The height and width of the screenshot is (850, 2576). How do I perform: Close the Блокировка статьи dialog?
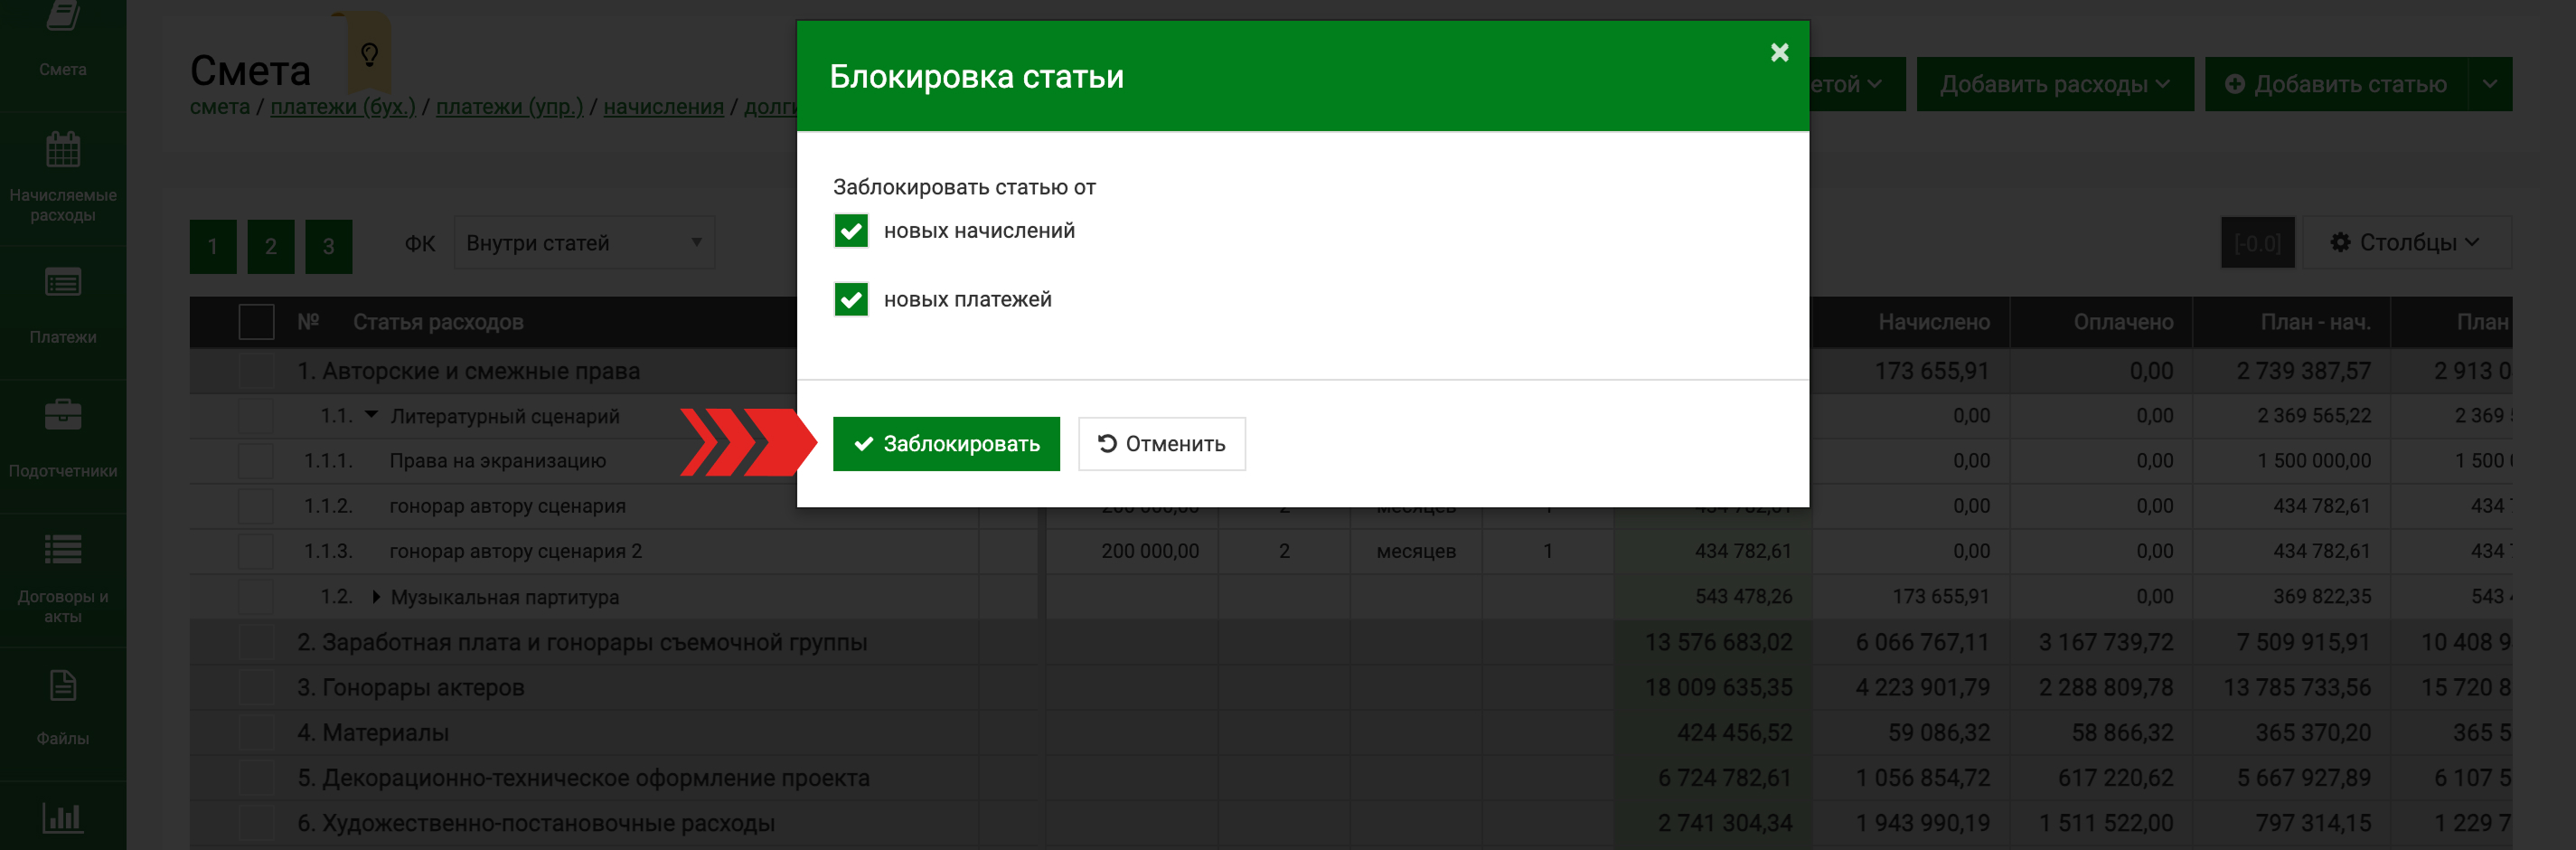(1779, 52)
